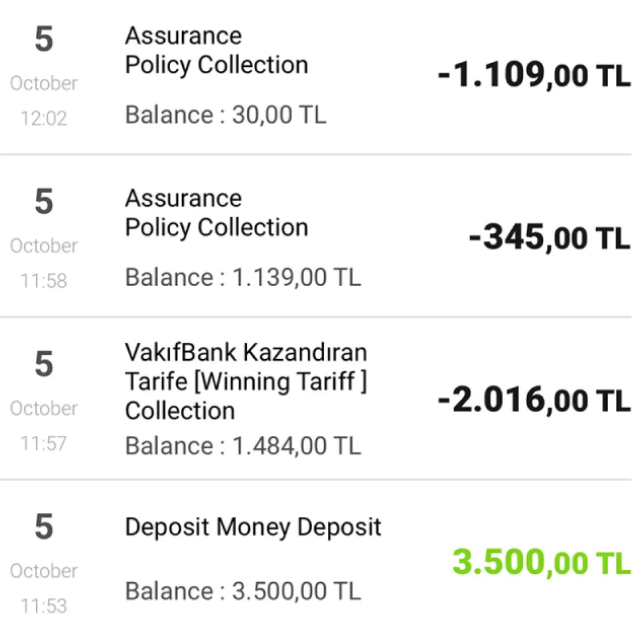Select the green 3.500,00 TL amount
Screen dimensions: 640x640
(542, 562)
